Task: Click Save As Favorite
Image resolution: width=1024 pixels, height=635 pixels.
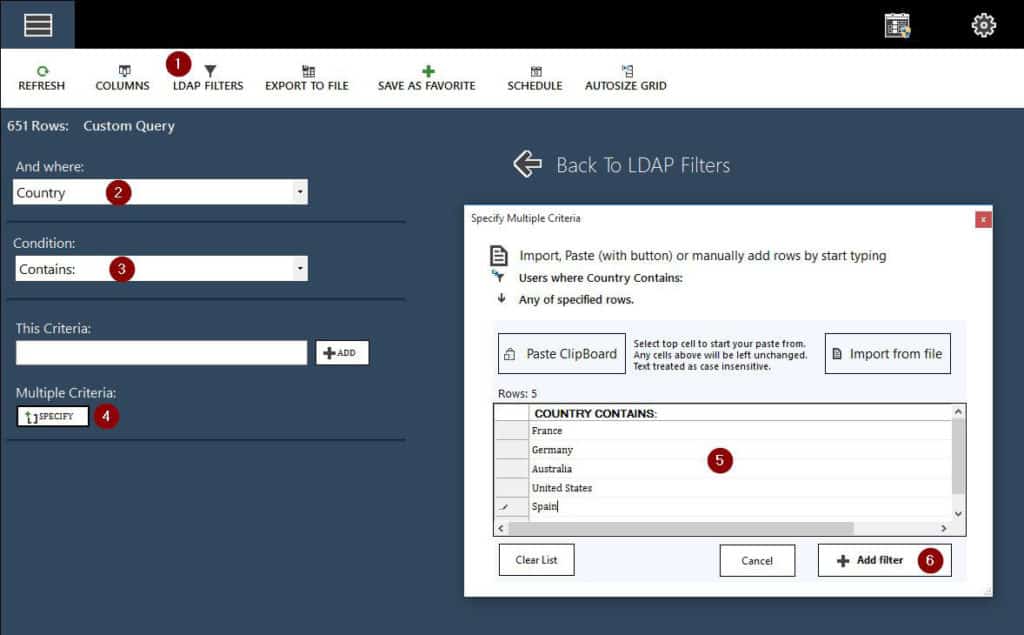Action: 426,78
